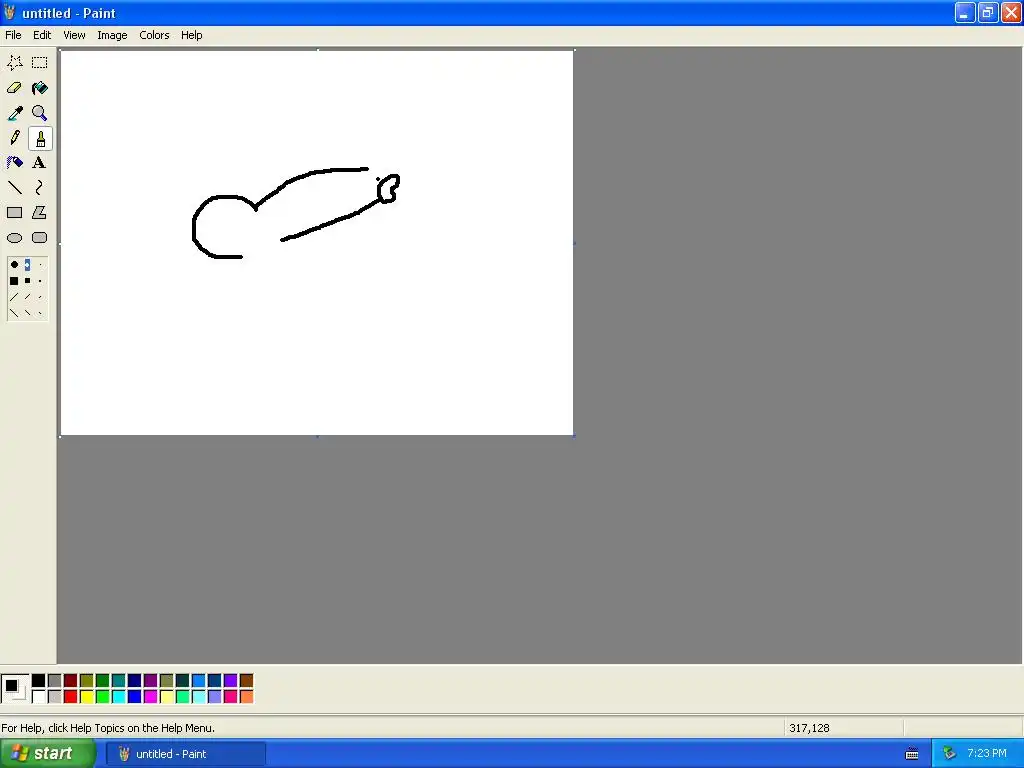Screen dimensions: 1024x768
Task: Click the on-screen keyboard tray icon
Action: click(912, 754)
